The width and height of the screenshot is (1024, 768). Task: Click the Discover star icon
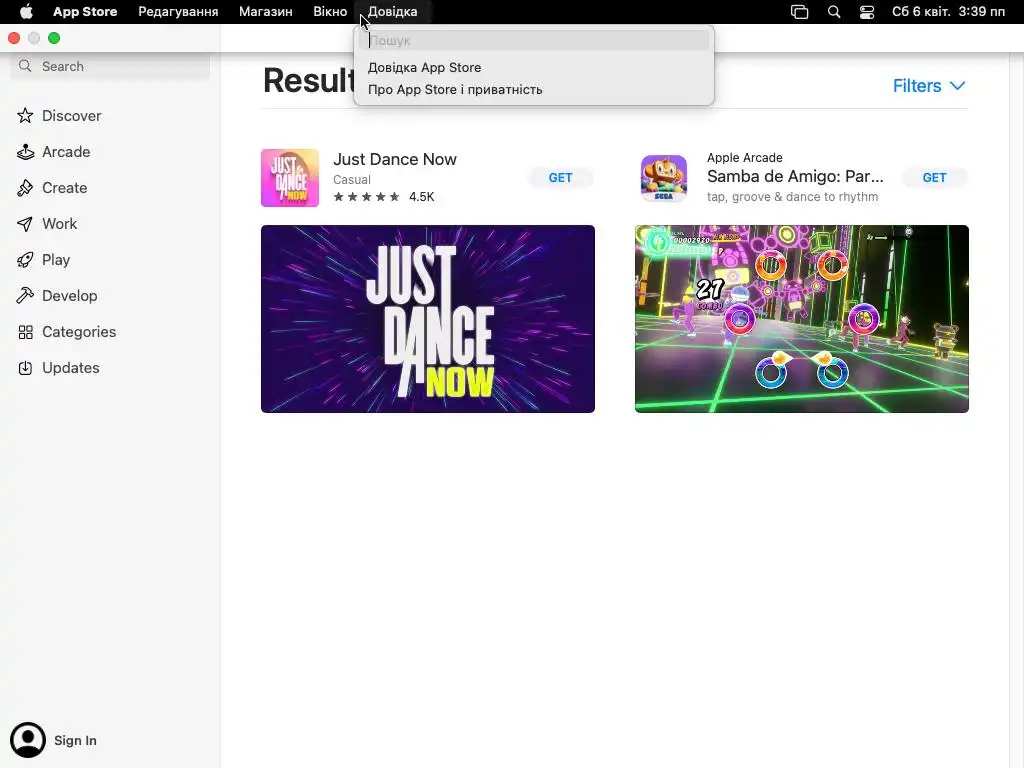(x=25, y=116)
